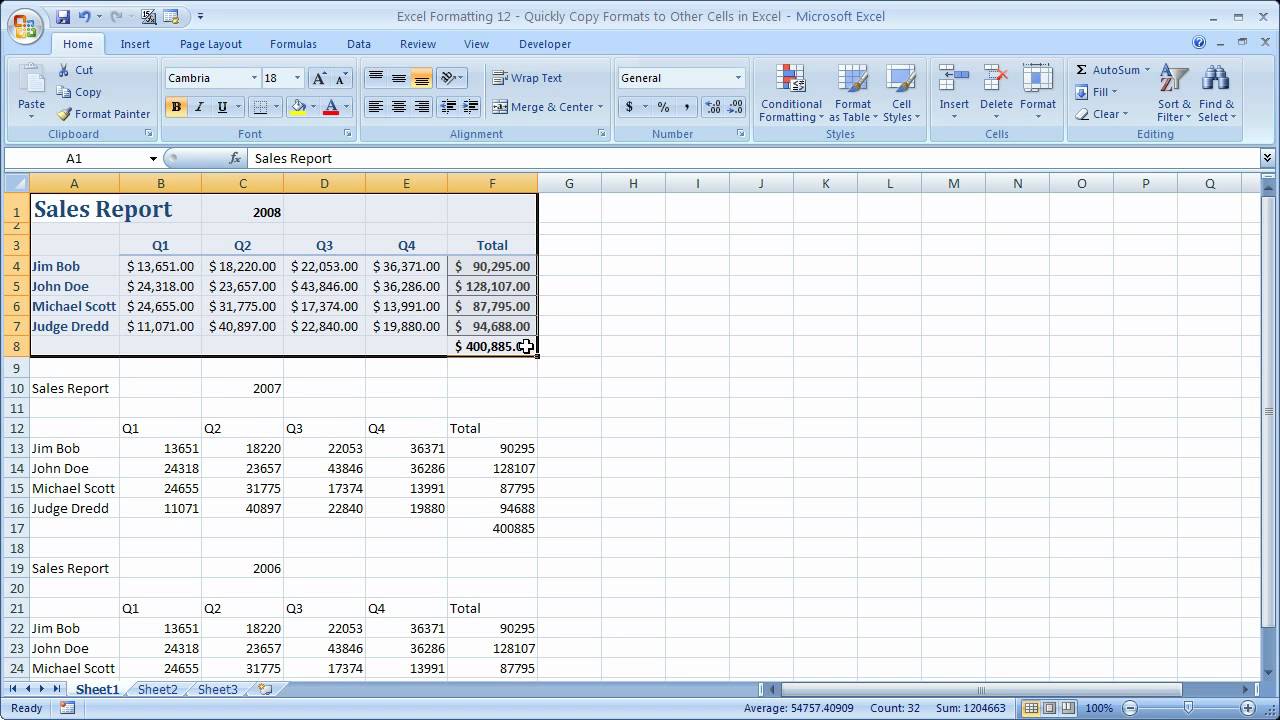
Task: Copy the selected cells
Action: 79,92
